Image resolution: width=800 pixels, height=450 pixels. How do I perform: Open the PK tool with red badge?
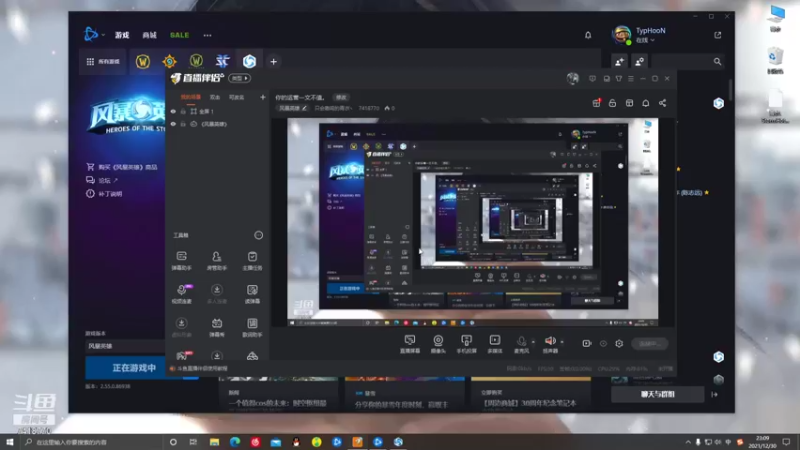[x=182, y=356]
